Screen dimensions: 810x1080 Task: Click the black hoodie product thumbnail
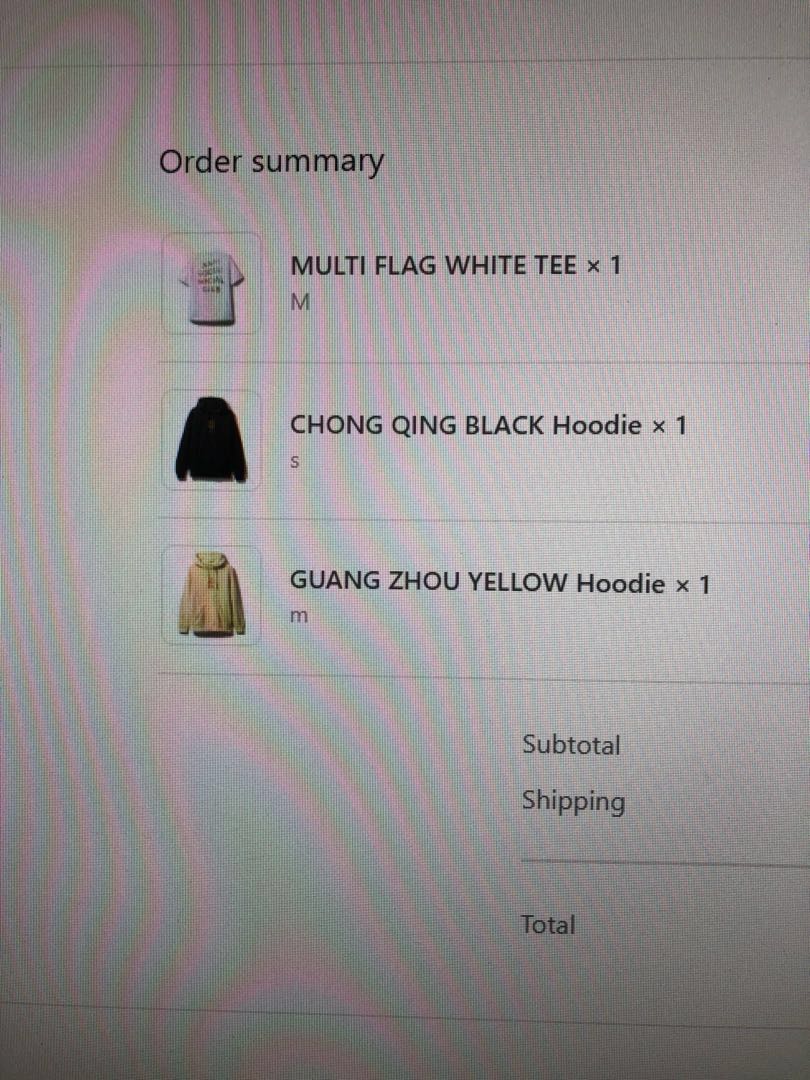tap(211, 439)
